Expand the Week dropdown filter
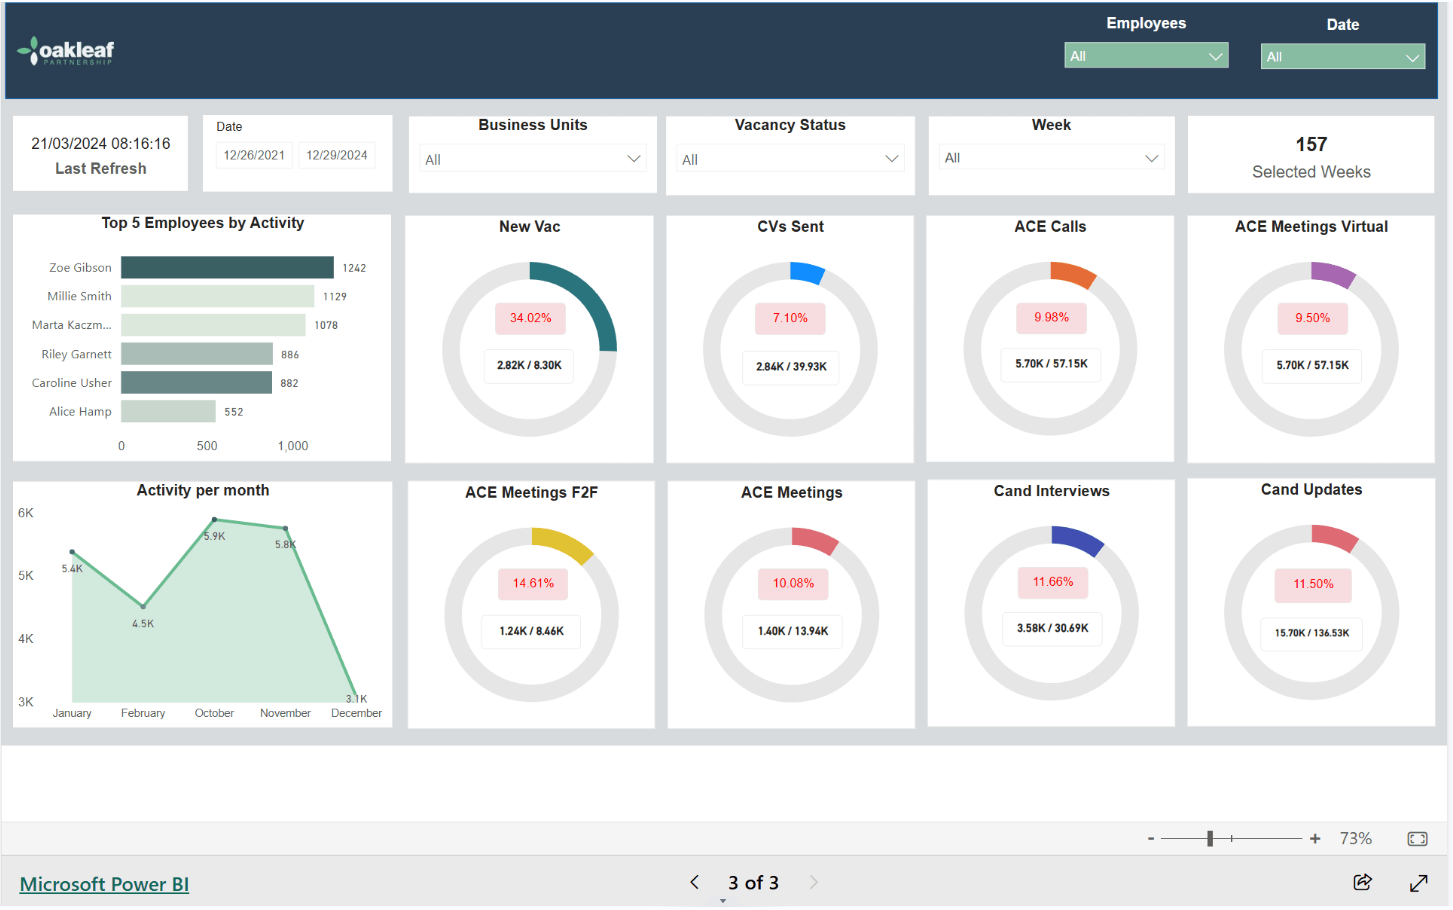1453x910 pixels. (1050, 158)
